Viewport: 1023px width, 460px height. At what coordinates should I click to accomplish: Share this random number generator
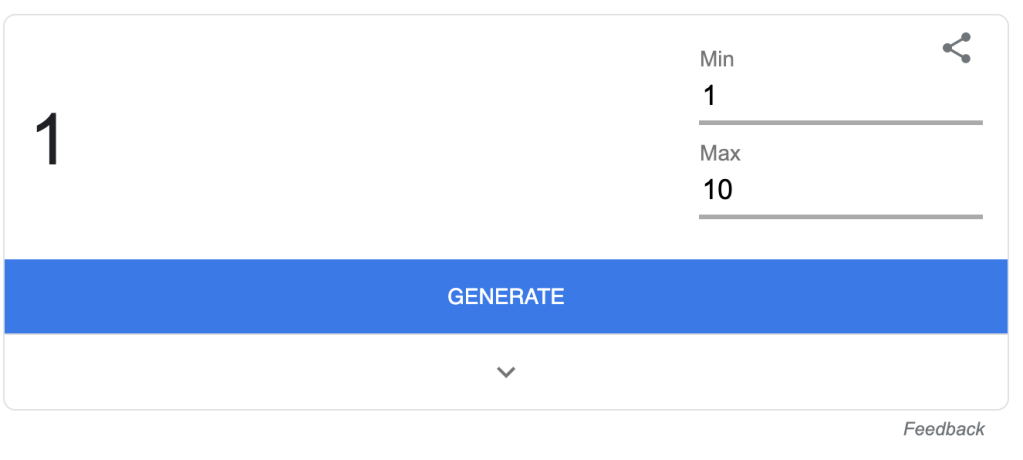[x=957, y=48]
